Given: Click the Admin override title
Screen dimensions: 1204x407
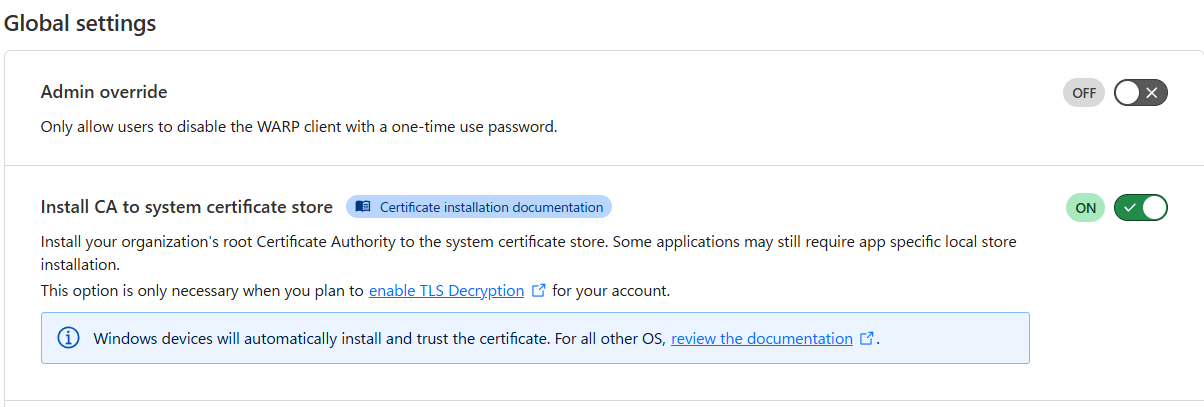Looking at the screenshot, I should click(104, 92).
